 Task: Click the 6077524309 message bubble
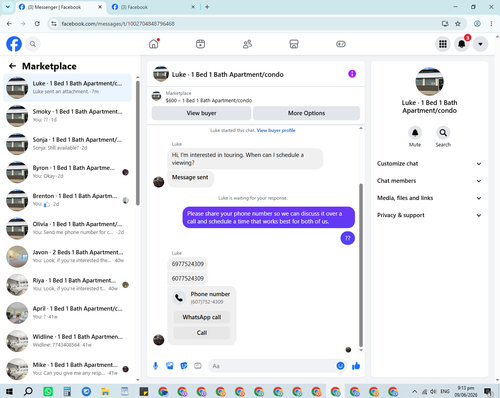[x=188, y=278]
